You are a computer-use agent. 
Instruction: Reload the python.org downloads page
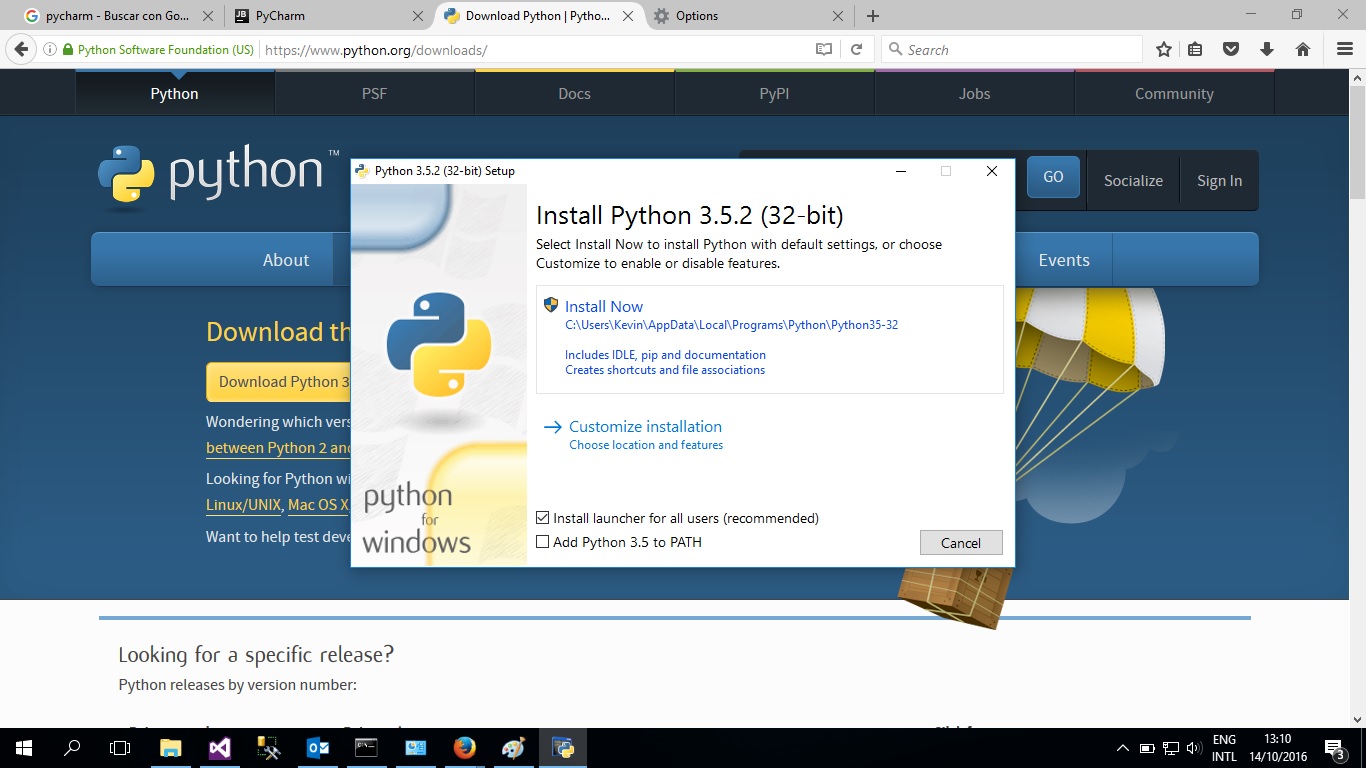click(x=858, y=48)
